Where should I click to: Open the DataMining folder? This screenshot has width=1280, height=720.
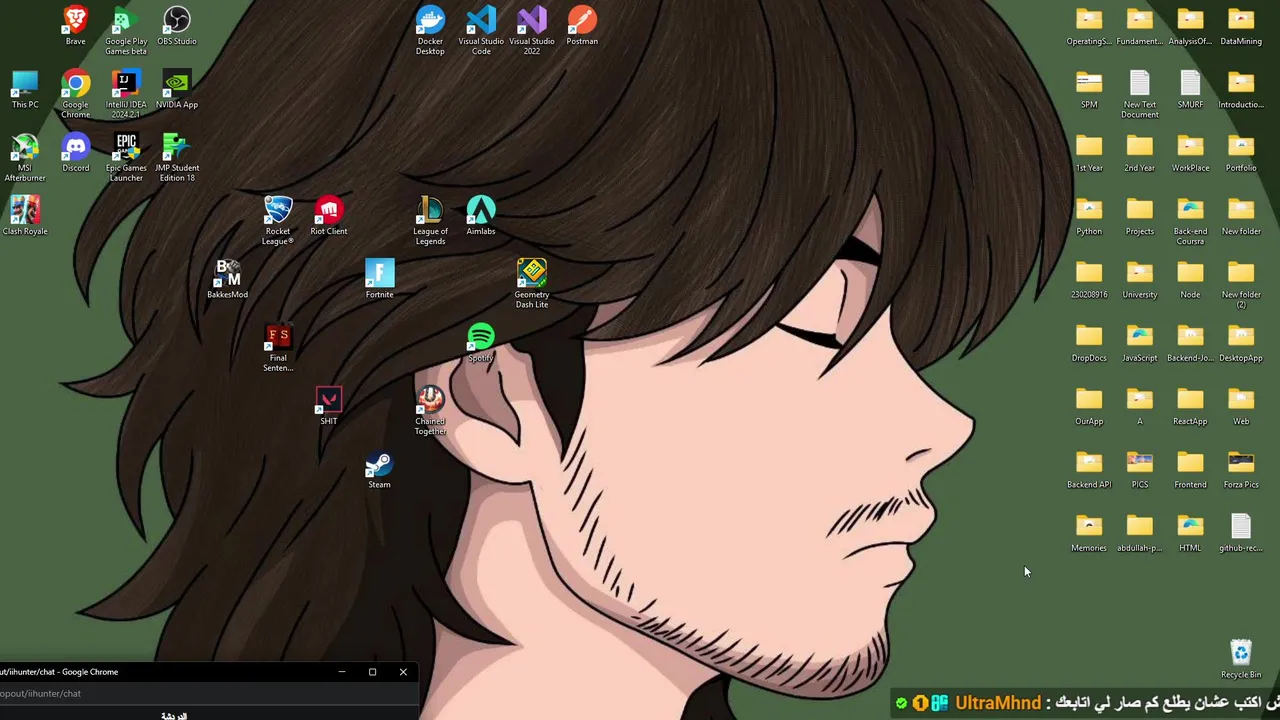[1241, 25]
